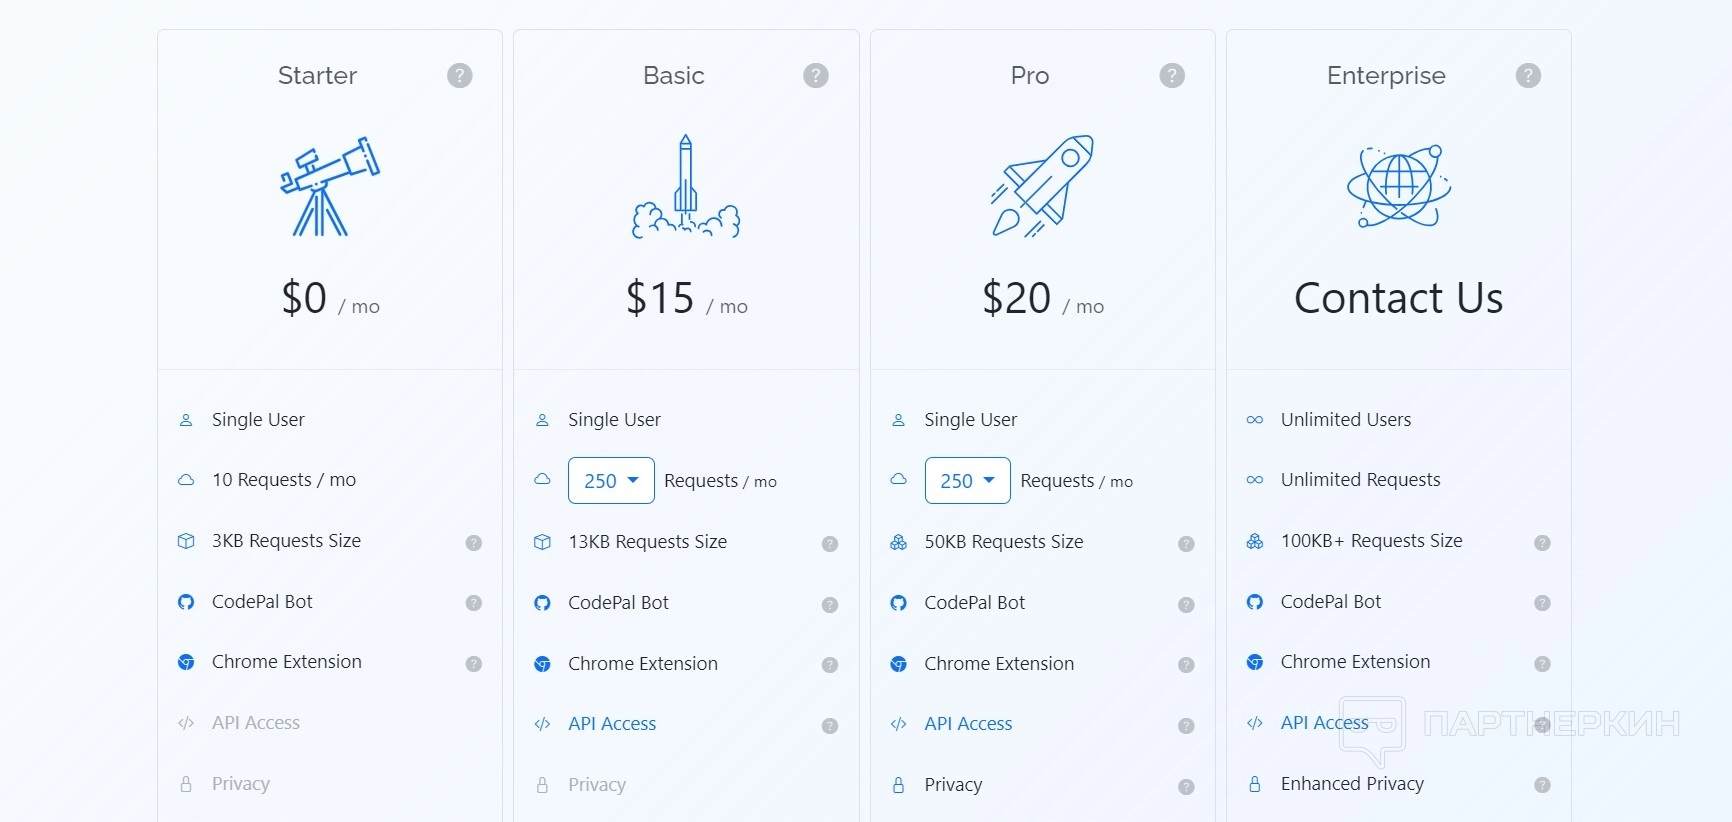Click the Pro rocket ship illustration
The height and width of the screenshot is (822, 1732).
[x=1042, y=186]
